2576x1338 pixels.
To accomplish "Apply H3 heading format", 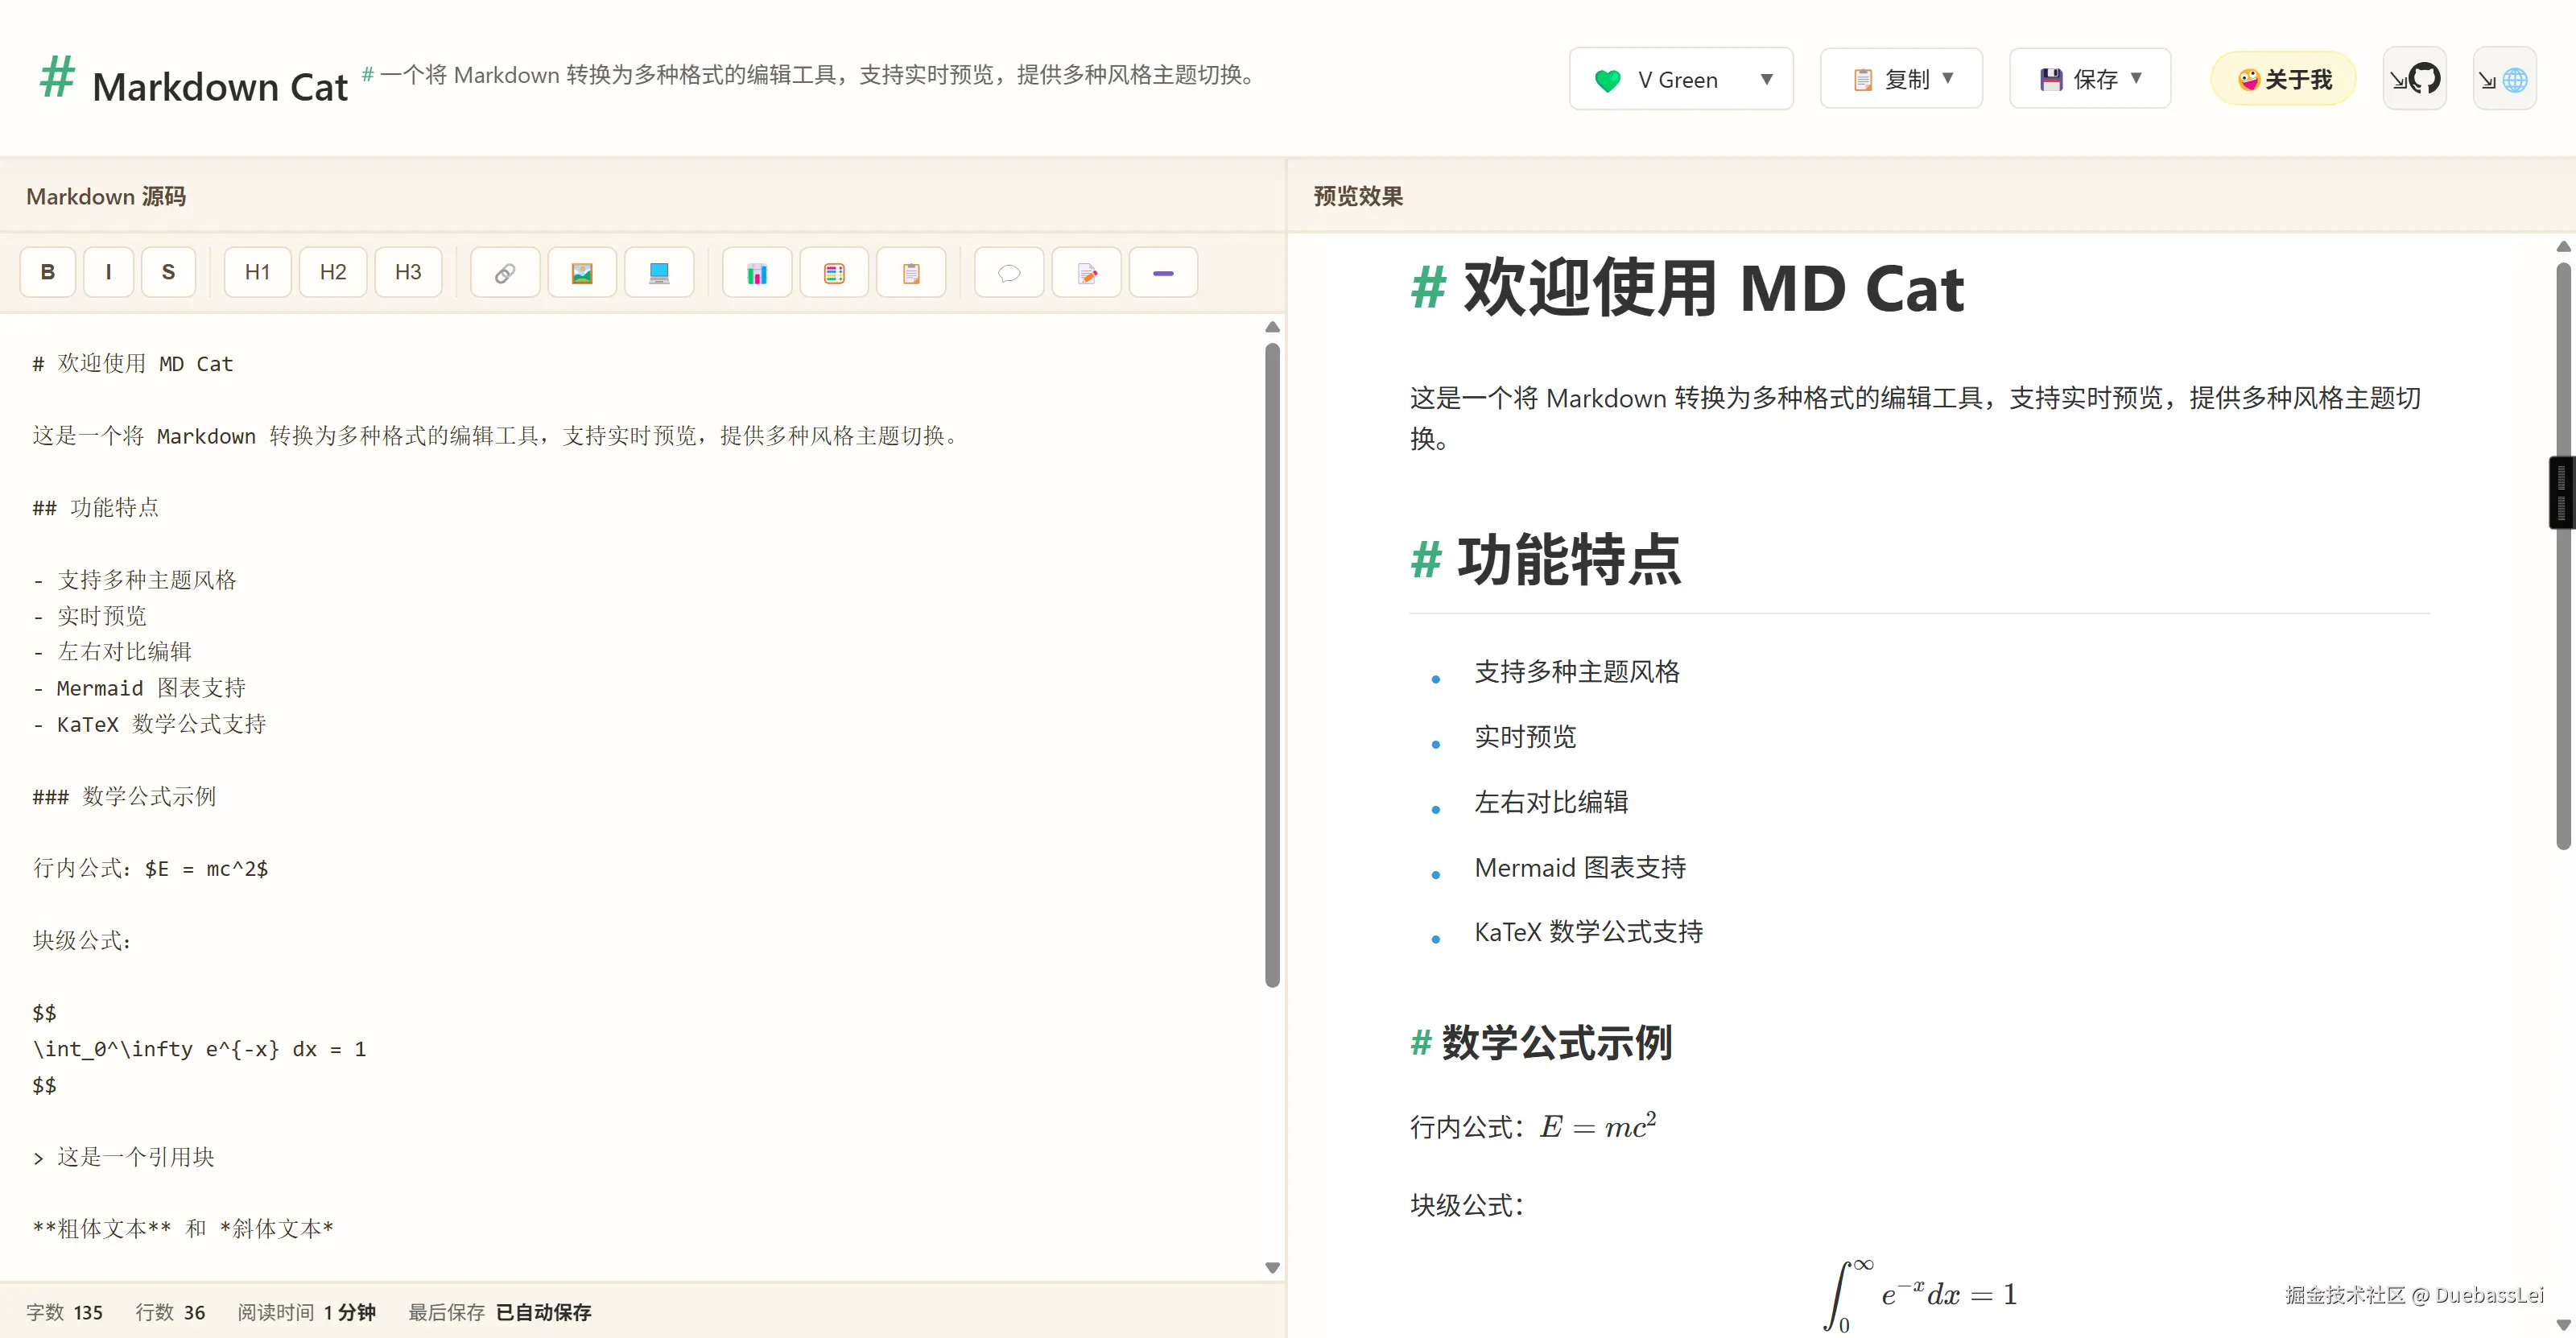I will point(408,272).
